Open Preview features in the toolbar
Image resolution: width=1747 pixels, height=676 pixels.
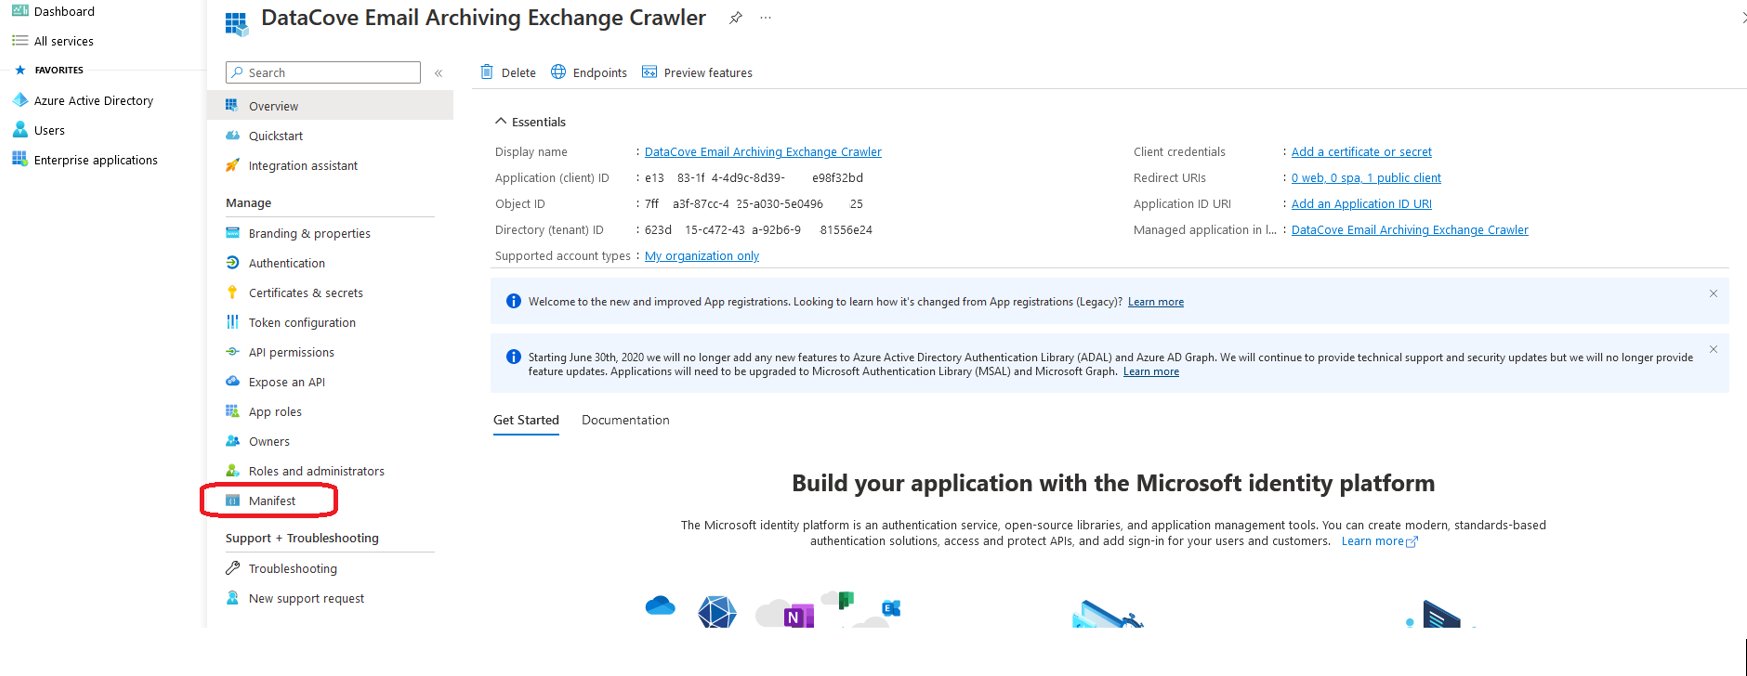pyautogui.click(x=697, y=72)
